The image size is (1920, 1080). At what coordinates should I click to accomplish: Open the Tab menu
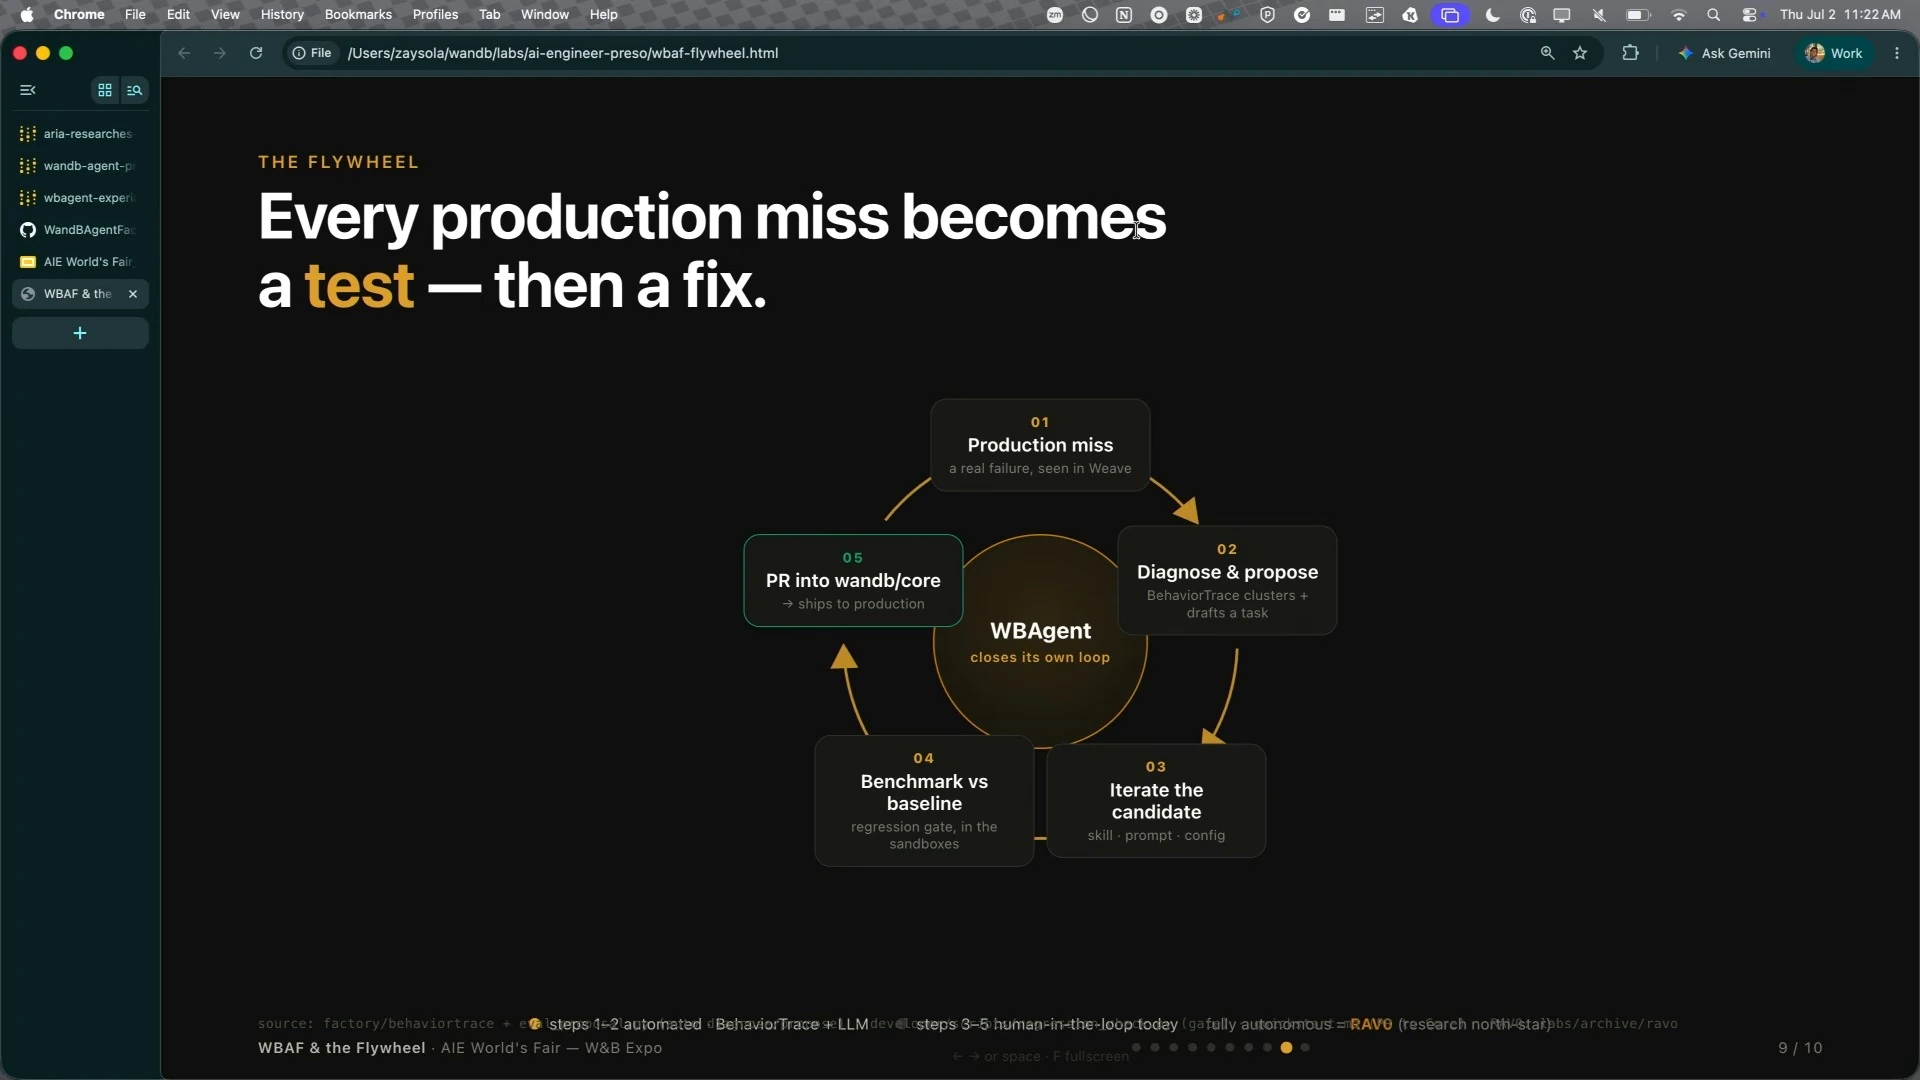(x=489, y=14)
